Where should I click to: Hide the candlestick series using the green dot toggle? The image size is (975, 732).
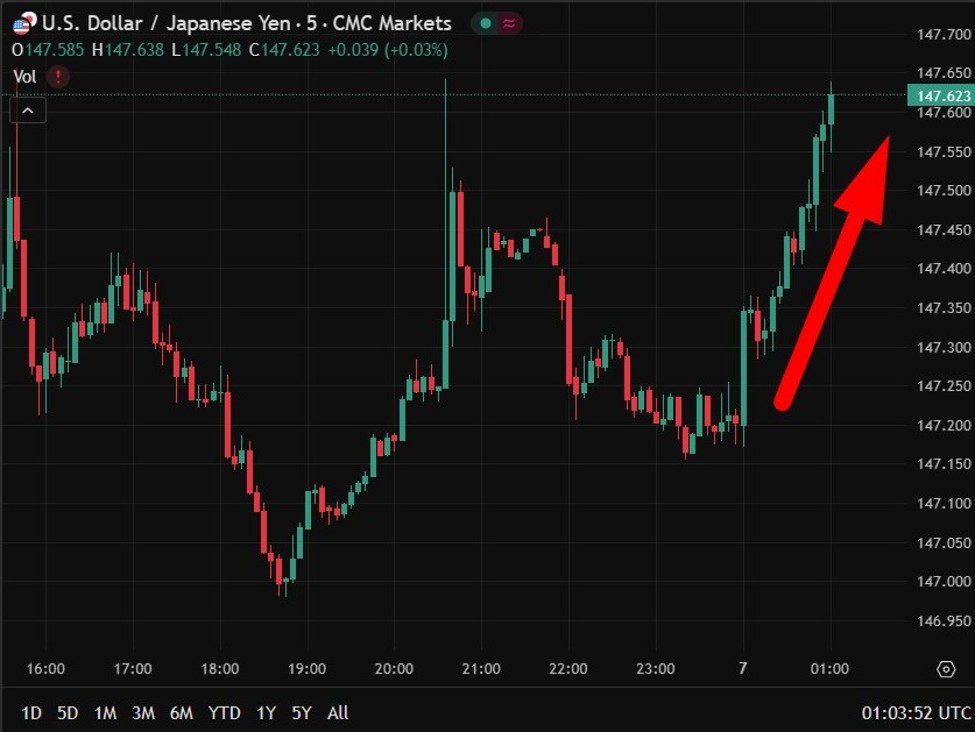tap(484, 22)
